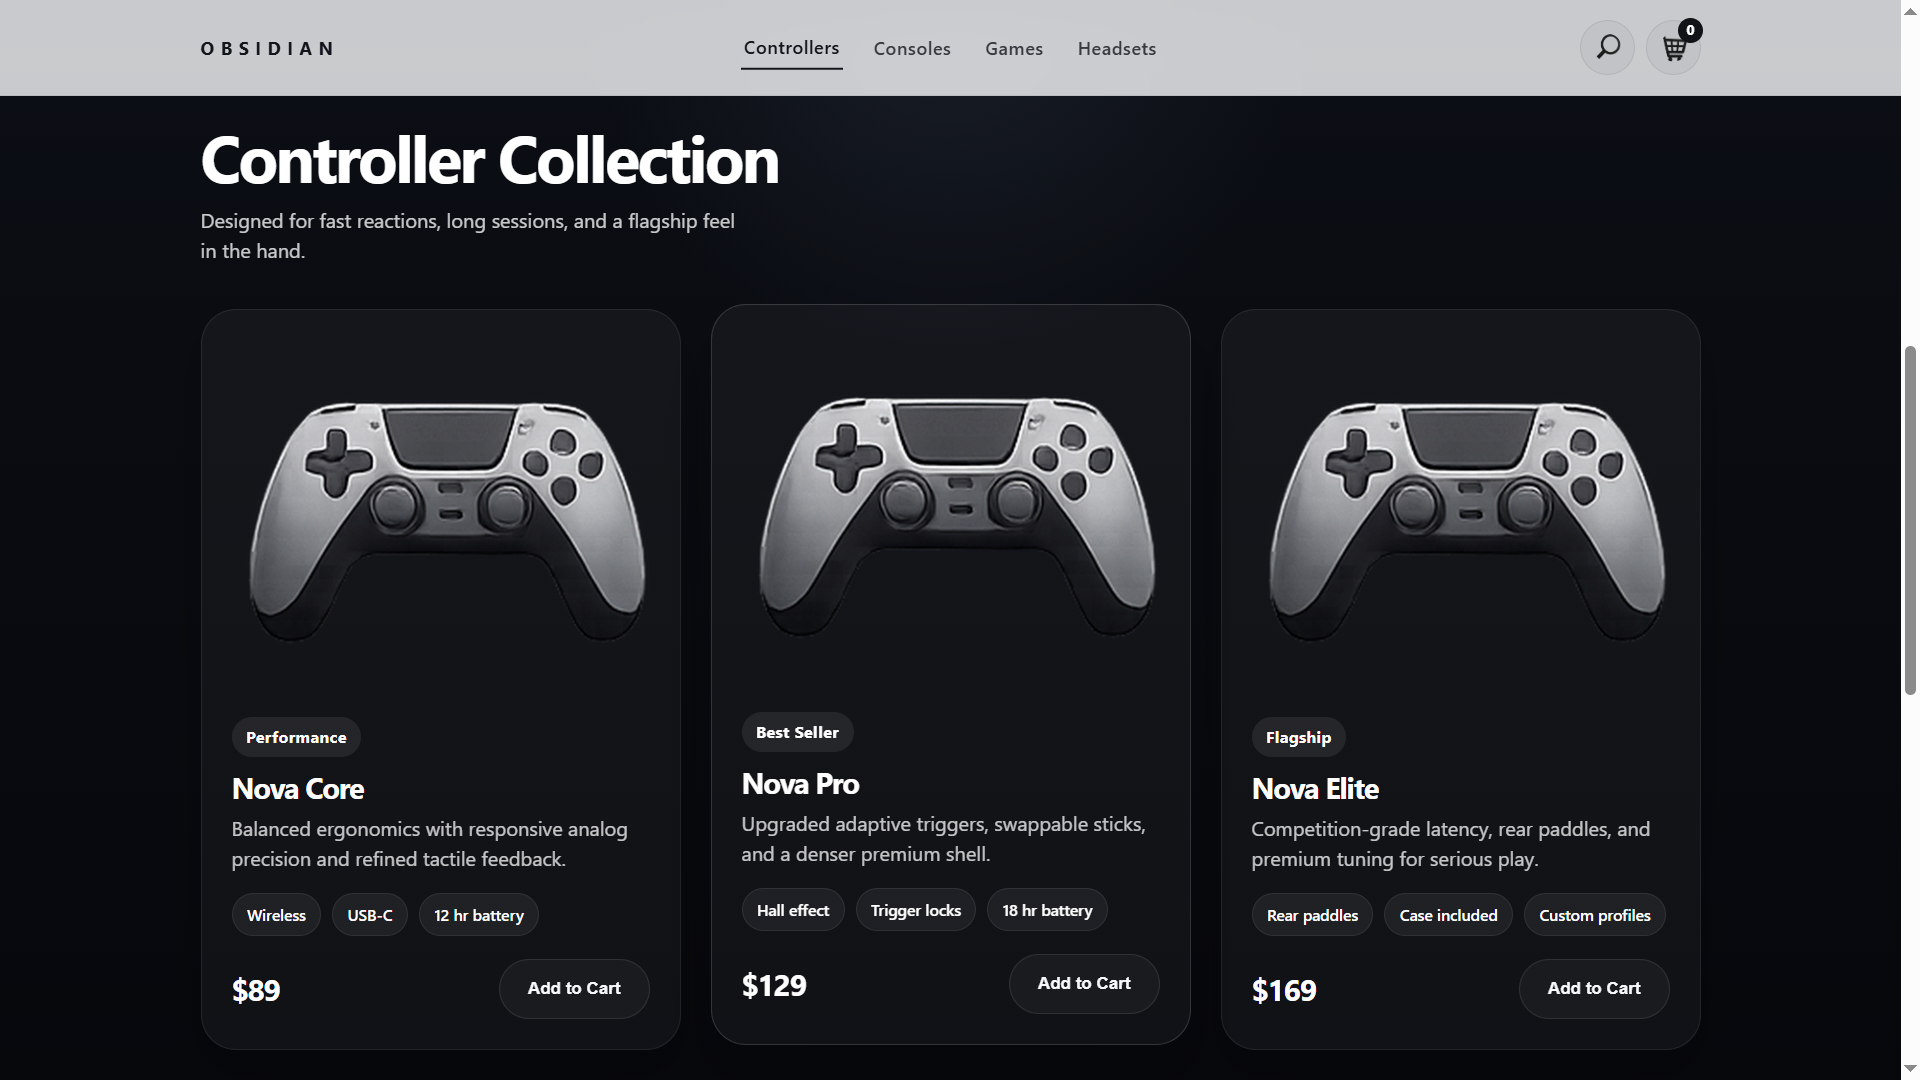The height and width of the screenshot is (1080, 1920).
Task: Open the Games section
Action: pyautogui.click(x=1013, y=48)
